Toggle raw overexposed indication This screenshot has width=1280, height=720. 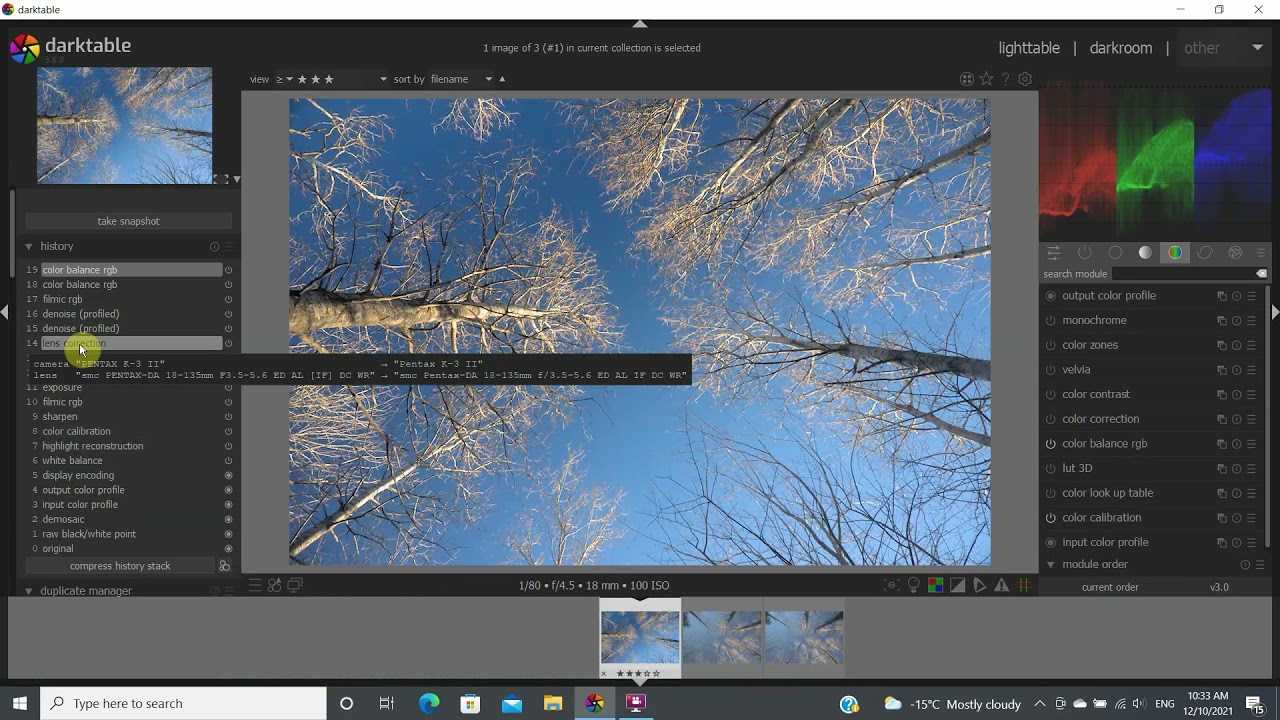pos(936,585)
